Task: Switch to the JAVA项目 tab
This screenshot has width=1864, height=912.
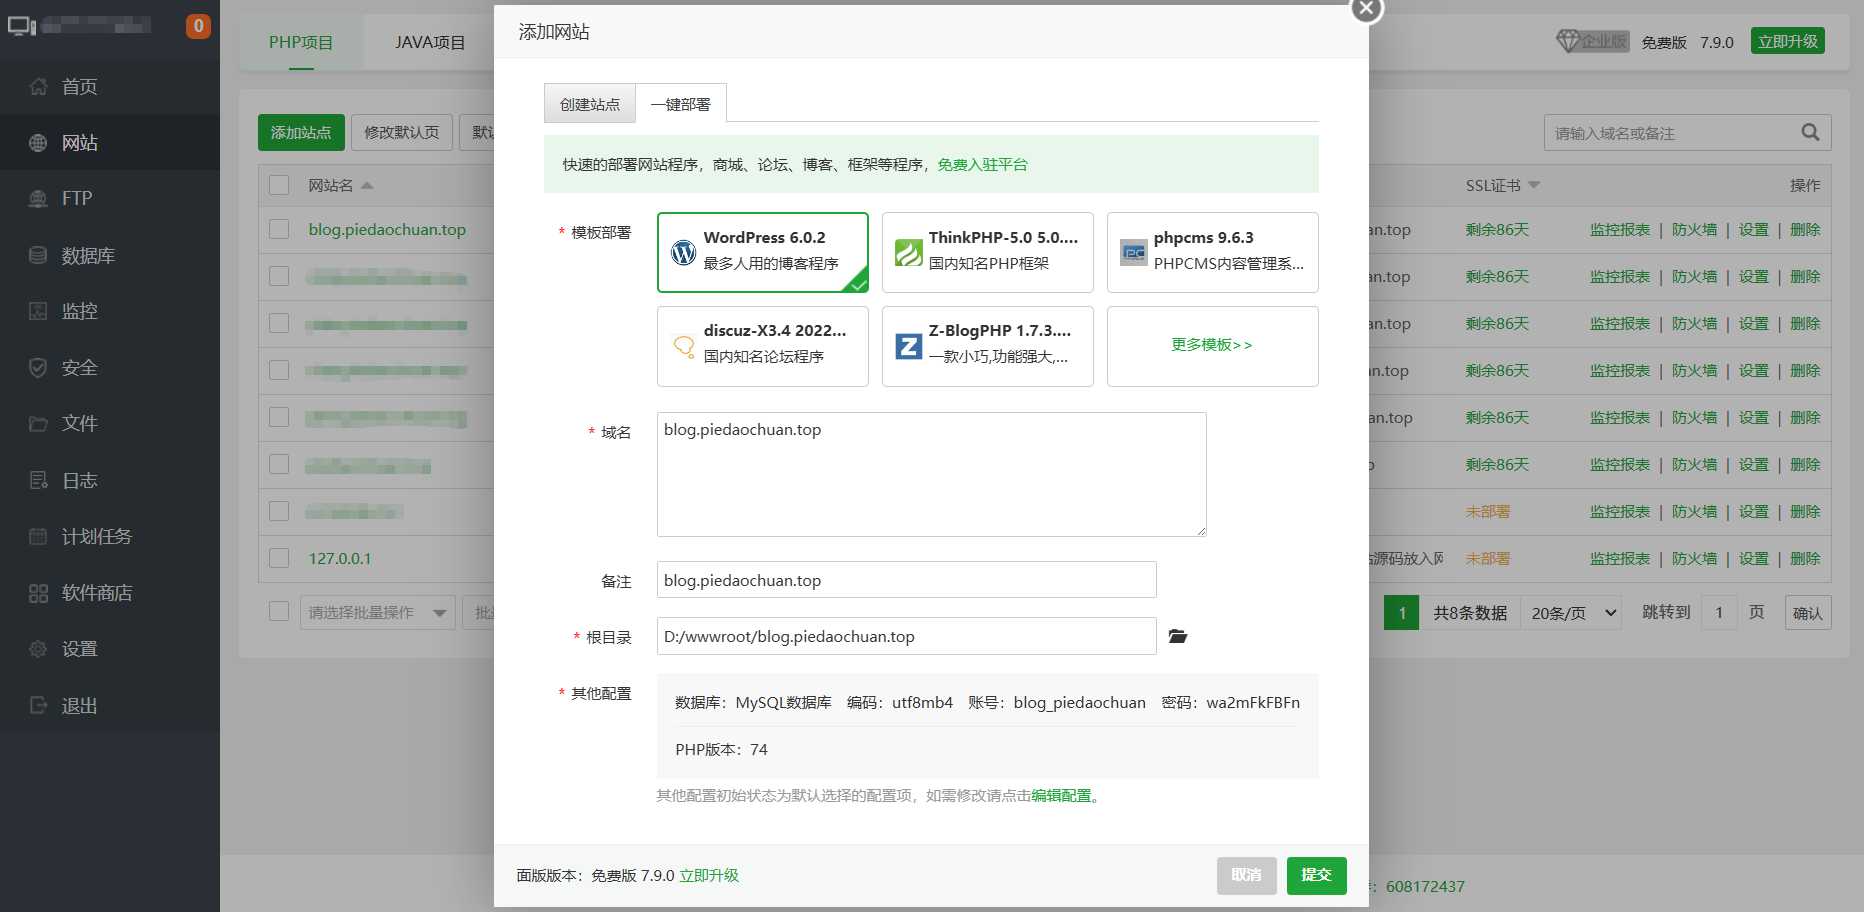Action: (x=430, y=42)
